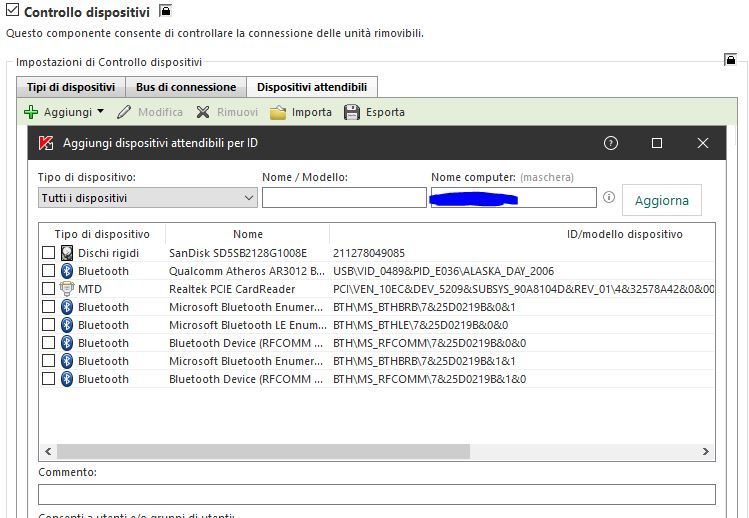749x518 pixels.
Task: Click the Modifica toolbar label
Action: tap(160, 112)
